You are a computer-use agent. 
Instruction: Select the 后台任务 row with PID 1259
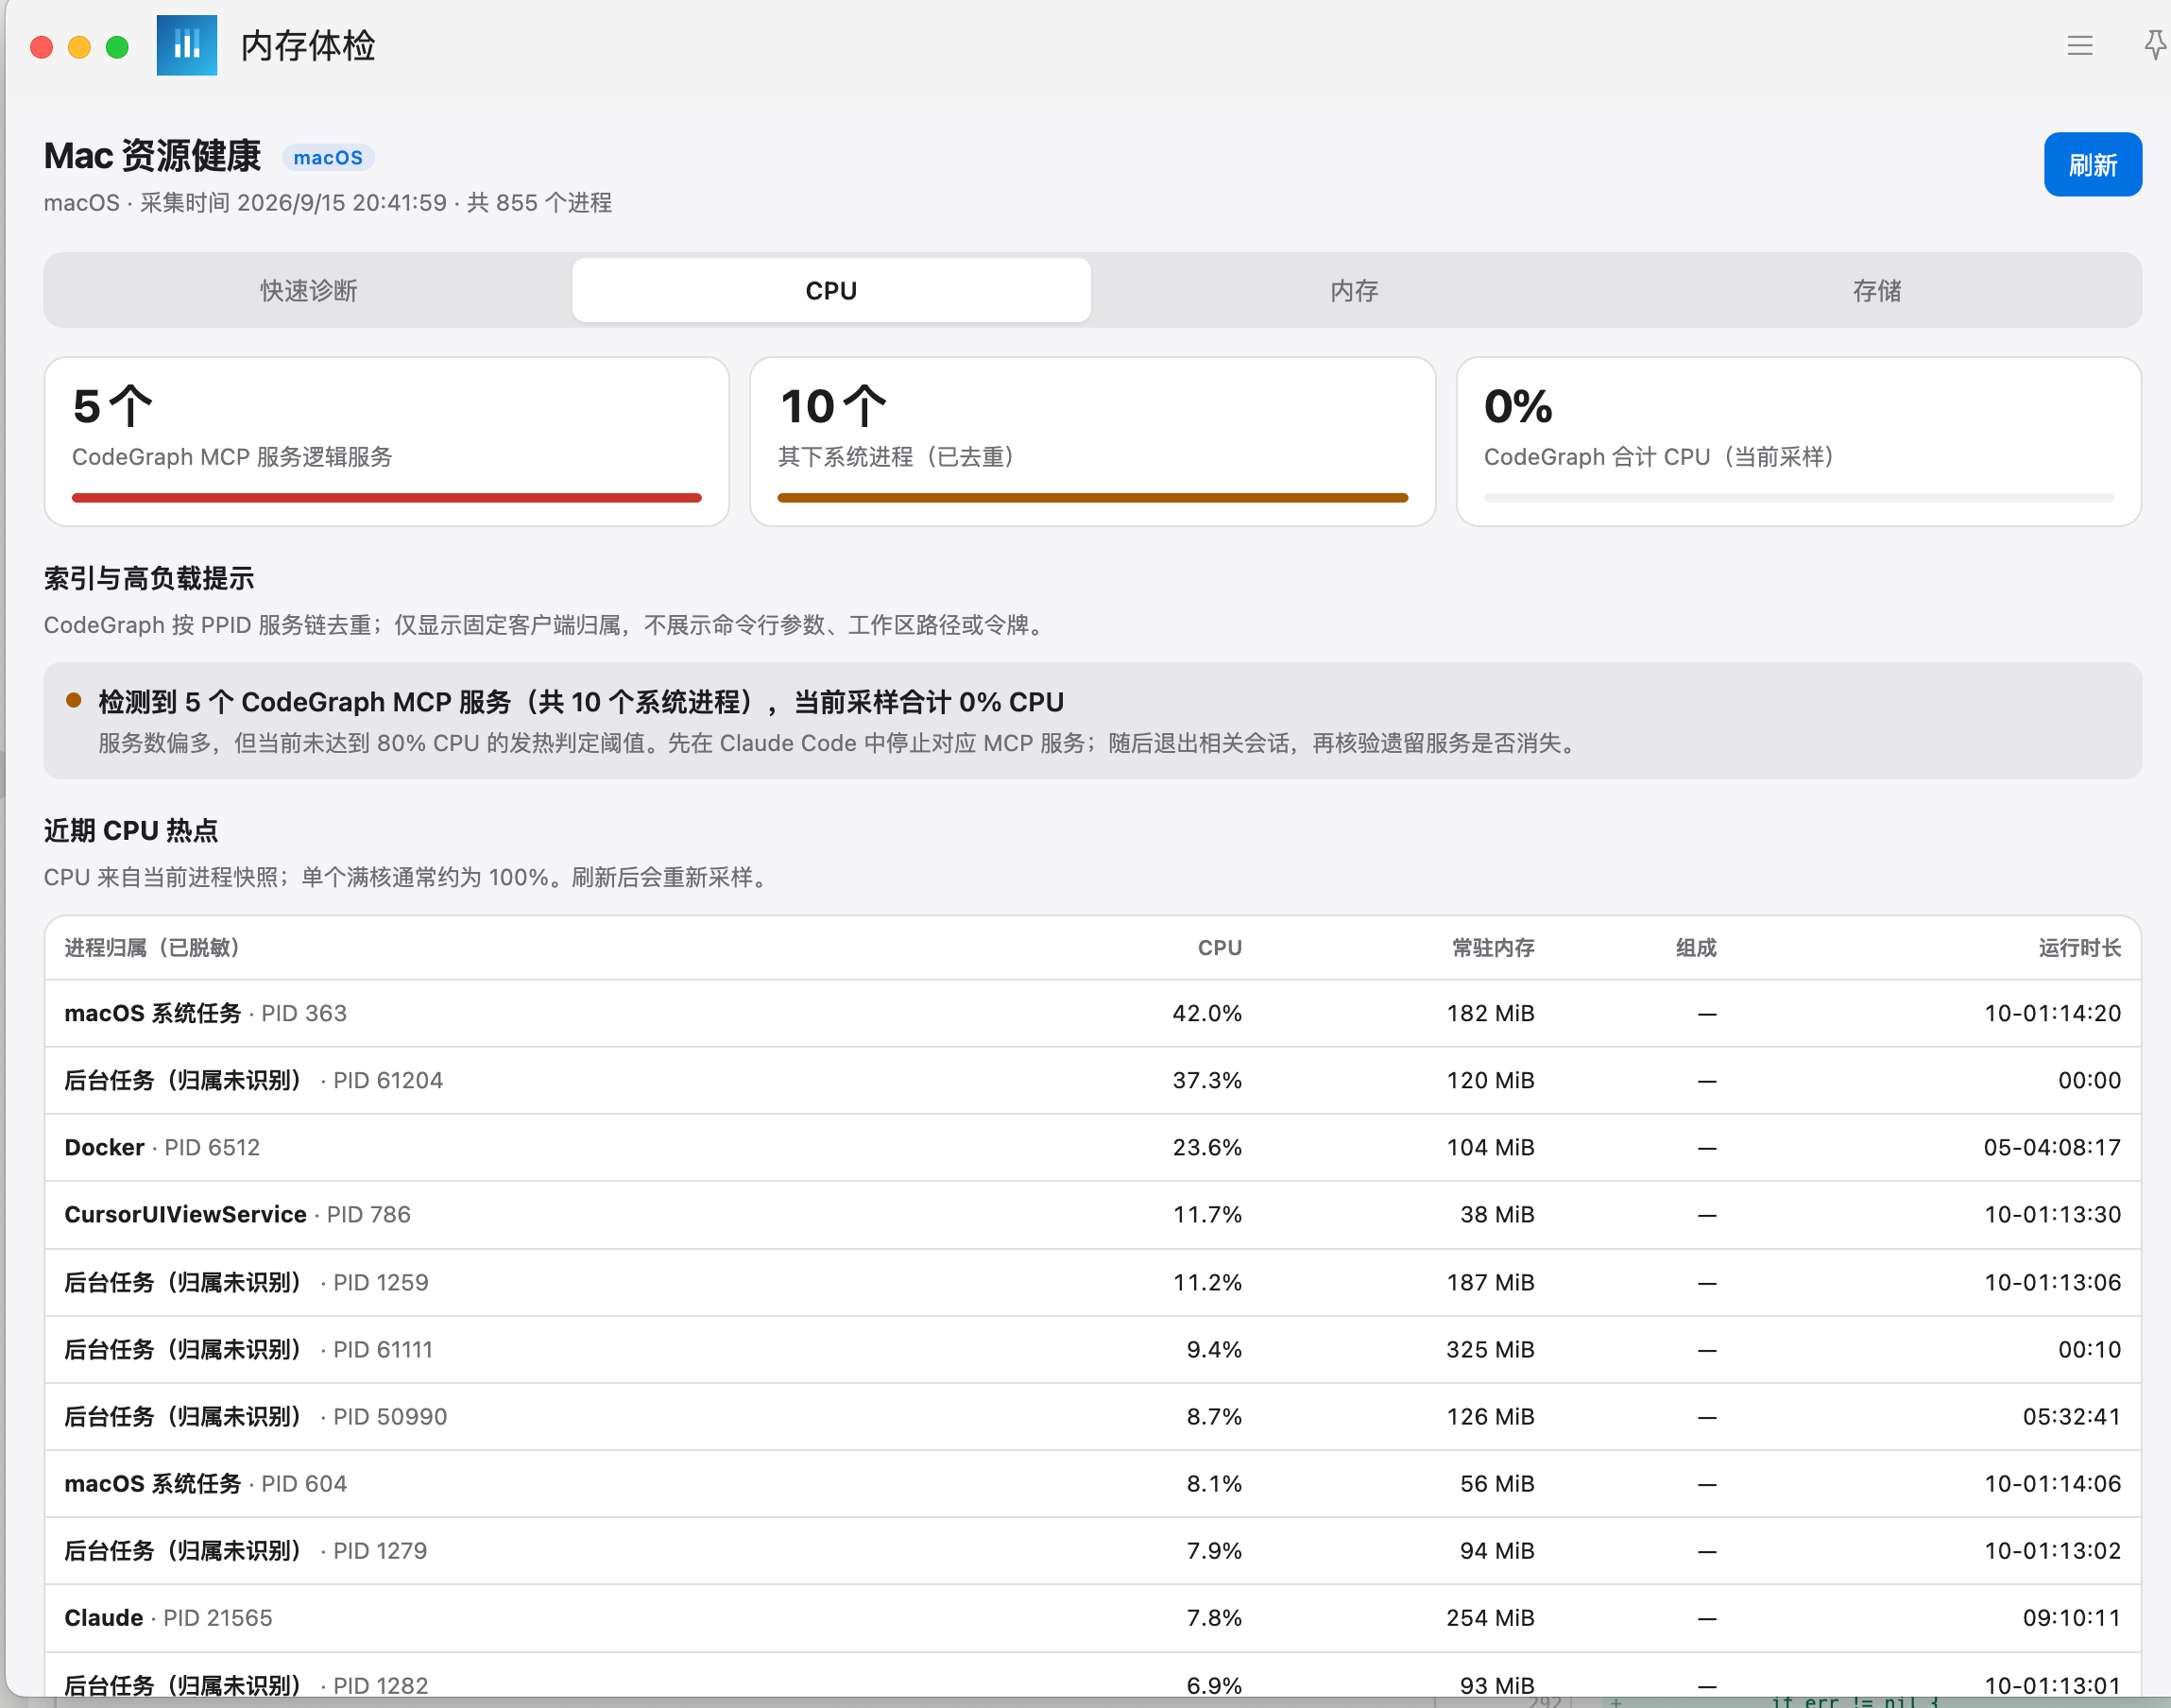1092,1282
